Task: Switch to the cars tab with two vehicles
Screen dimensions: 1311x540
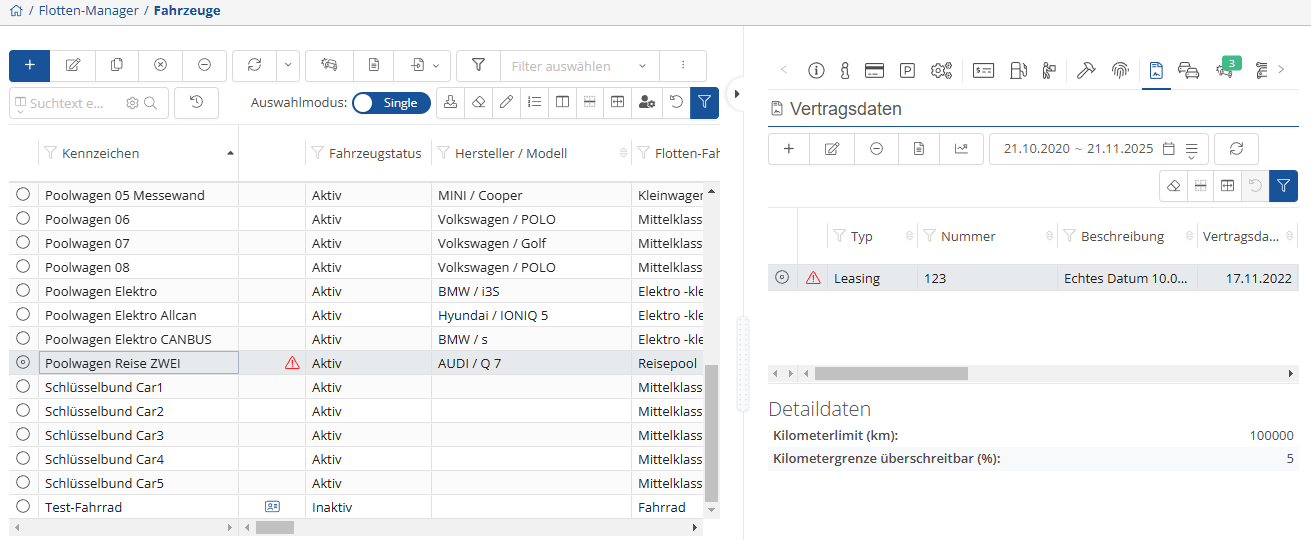Action: pyautogui.click(x=1188, y=70)
